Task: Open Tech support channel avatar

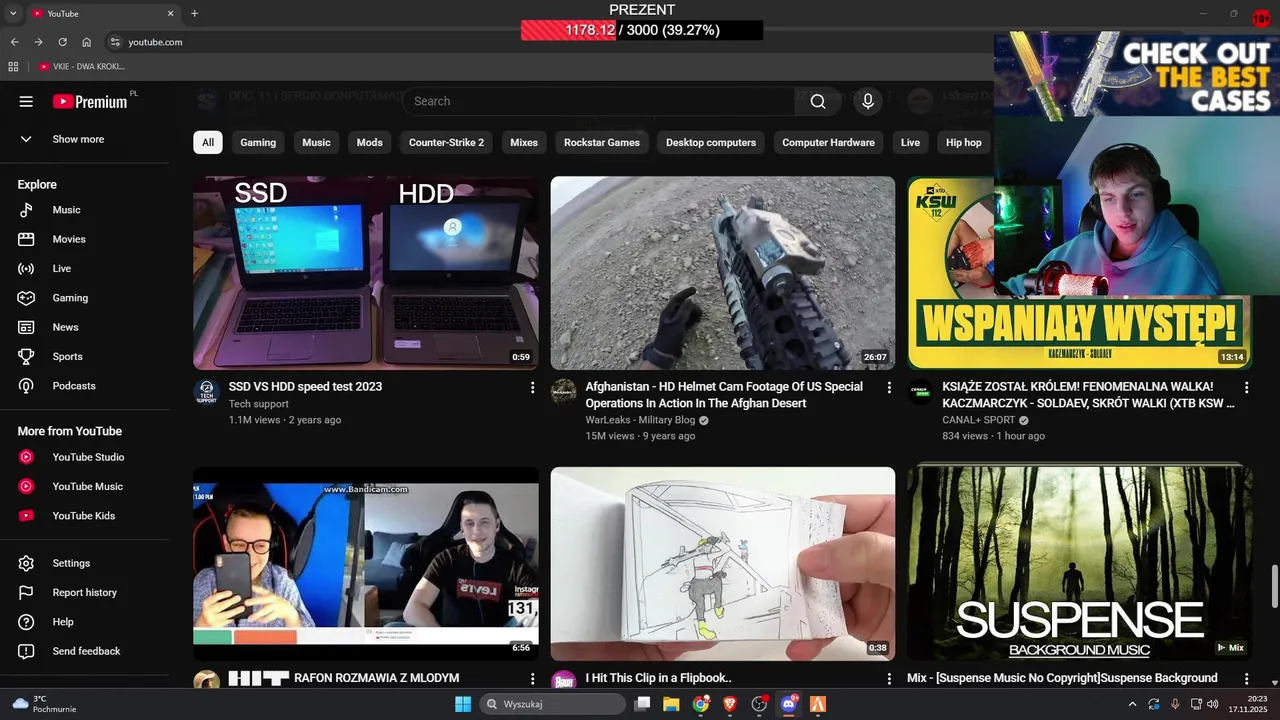Action: coord(206,391)
